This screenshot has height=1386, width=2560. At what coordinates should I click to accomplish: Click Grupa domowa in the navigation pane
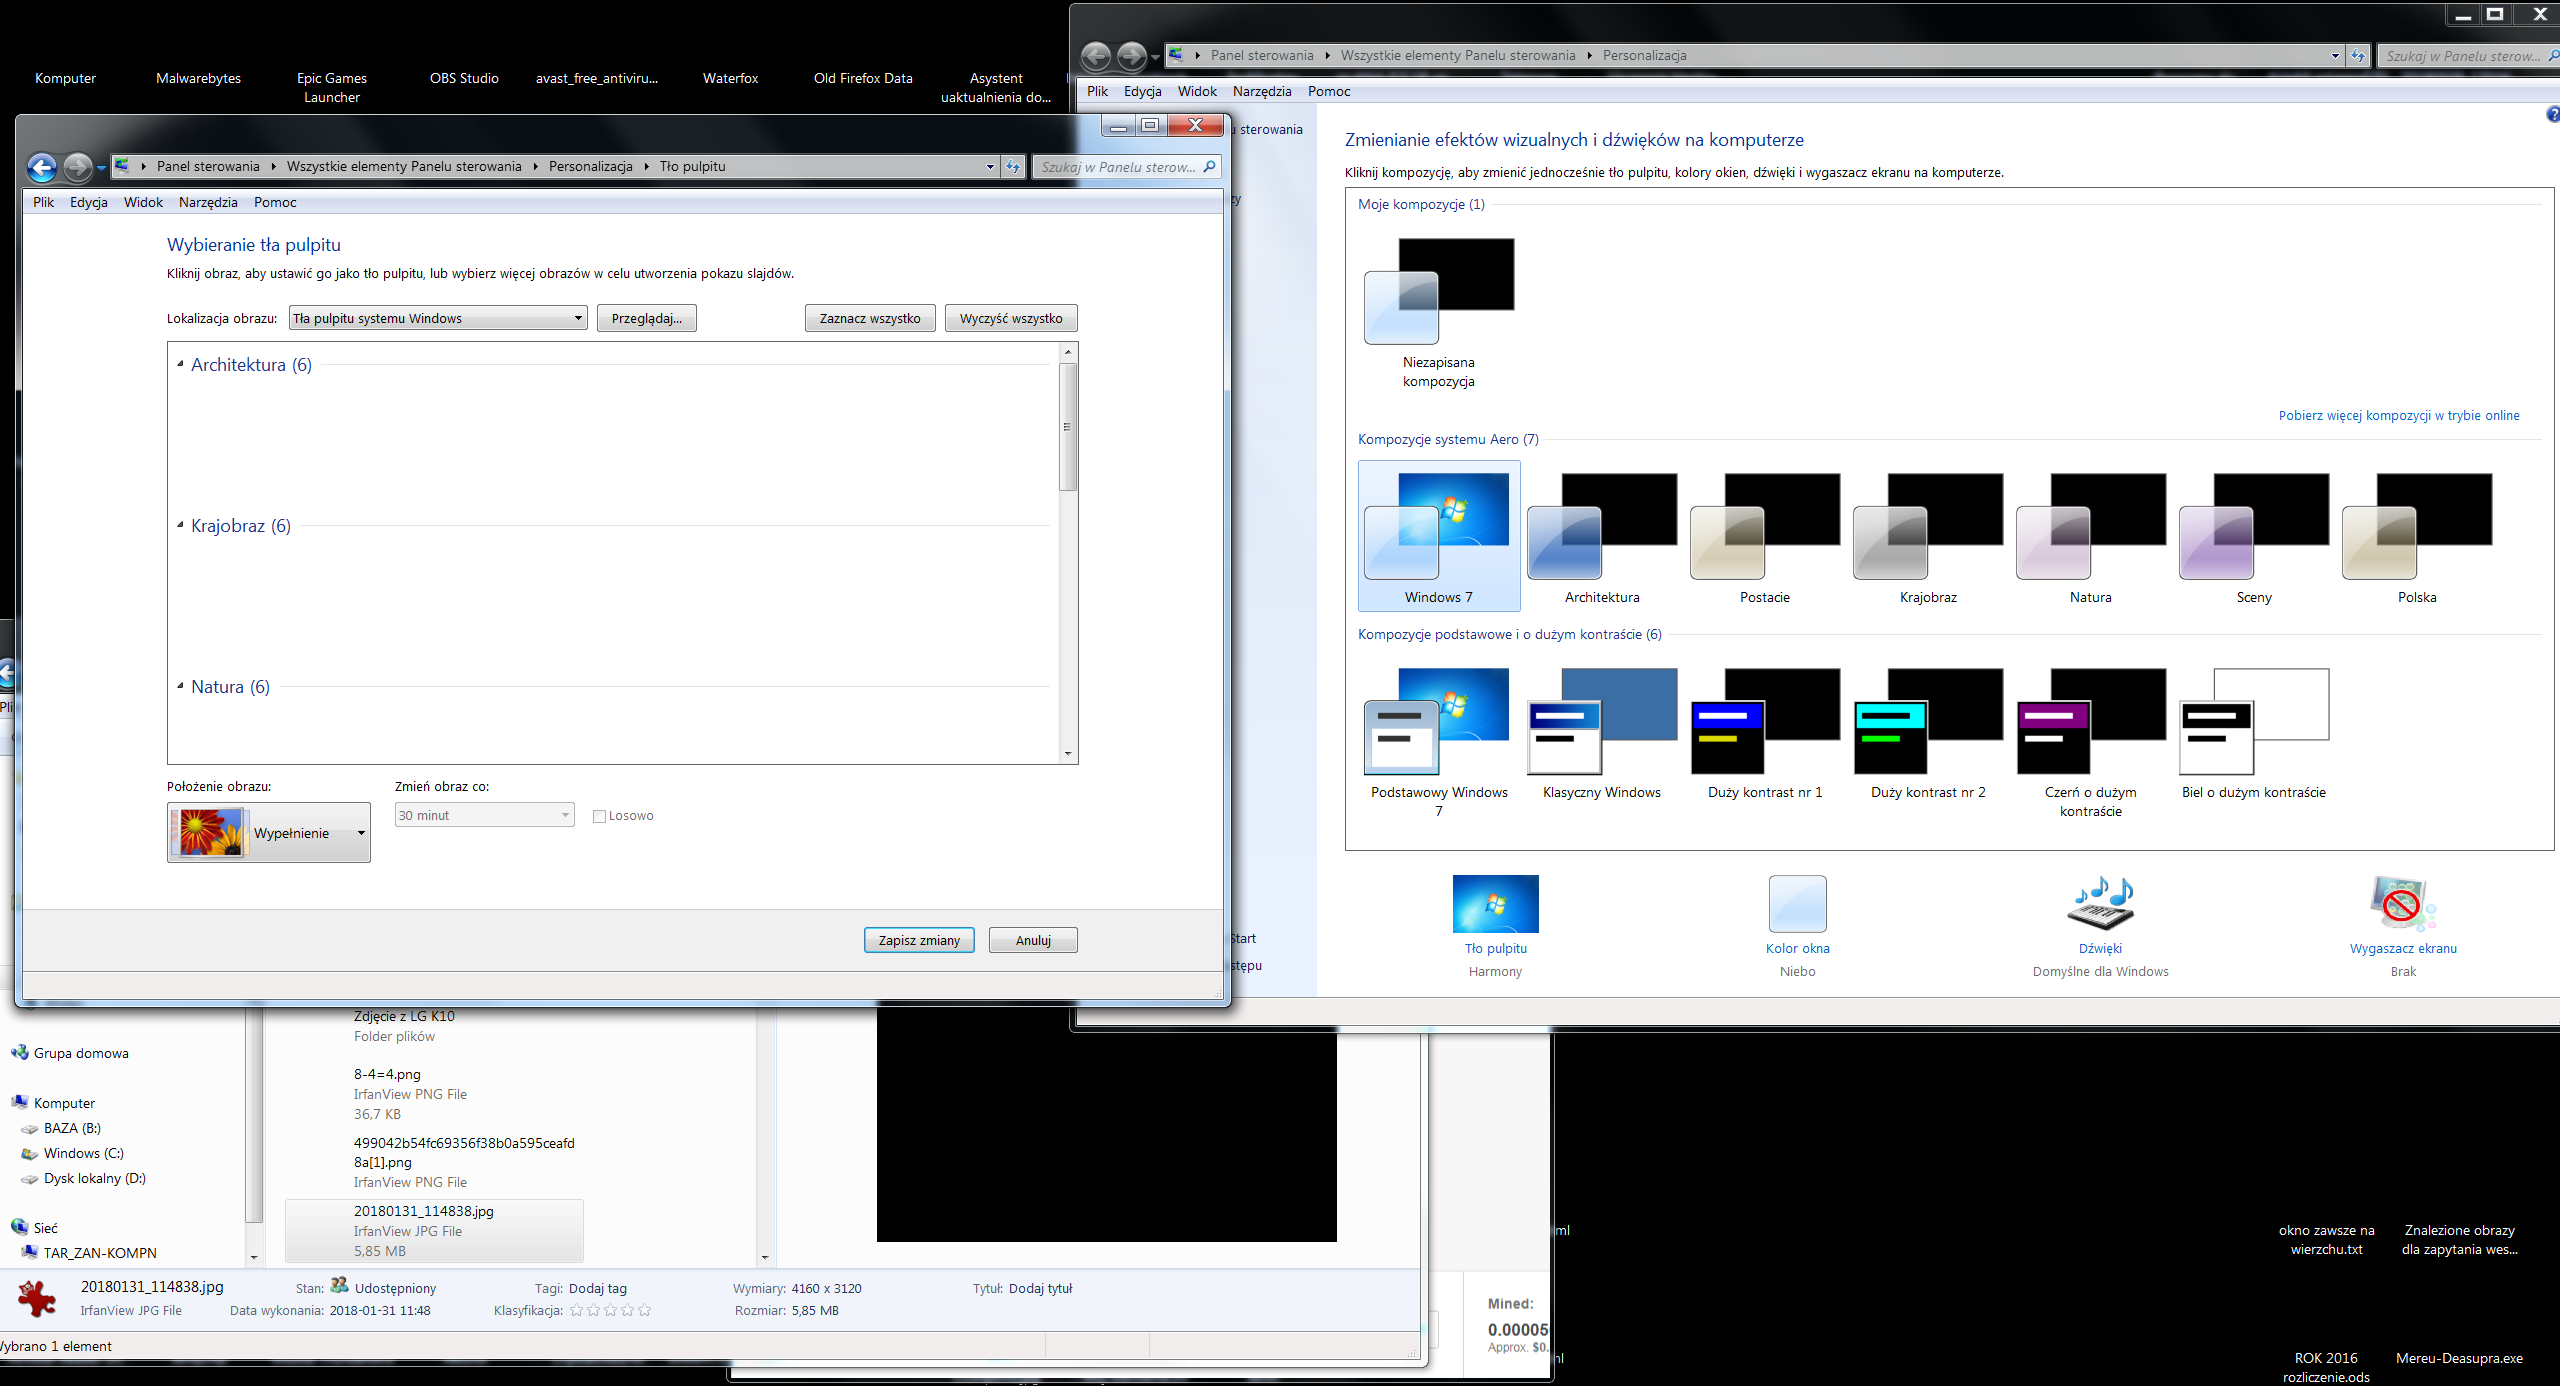tap(81, 1053)
